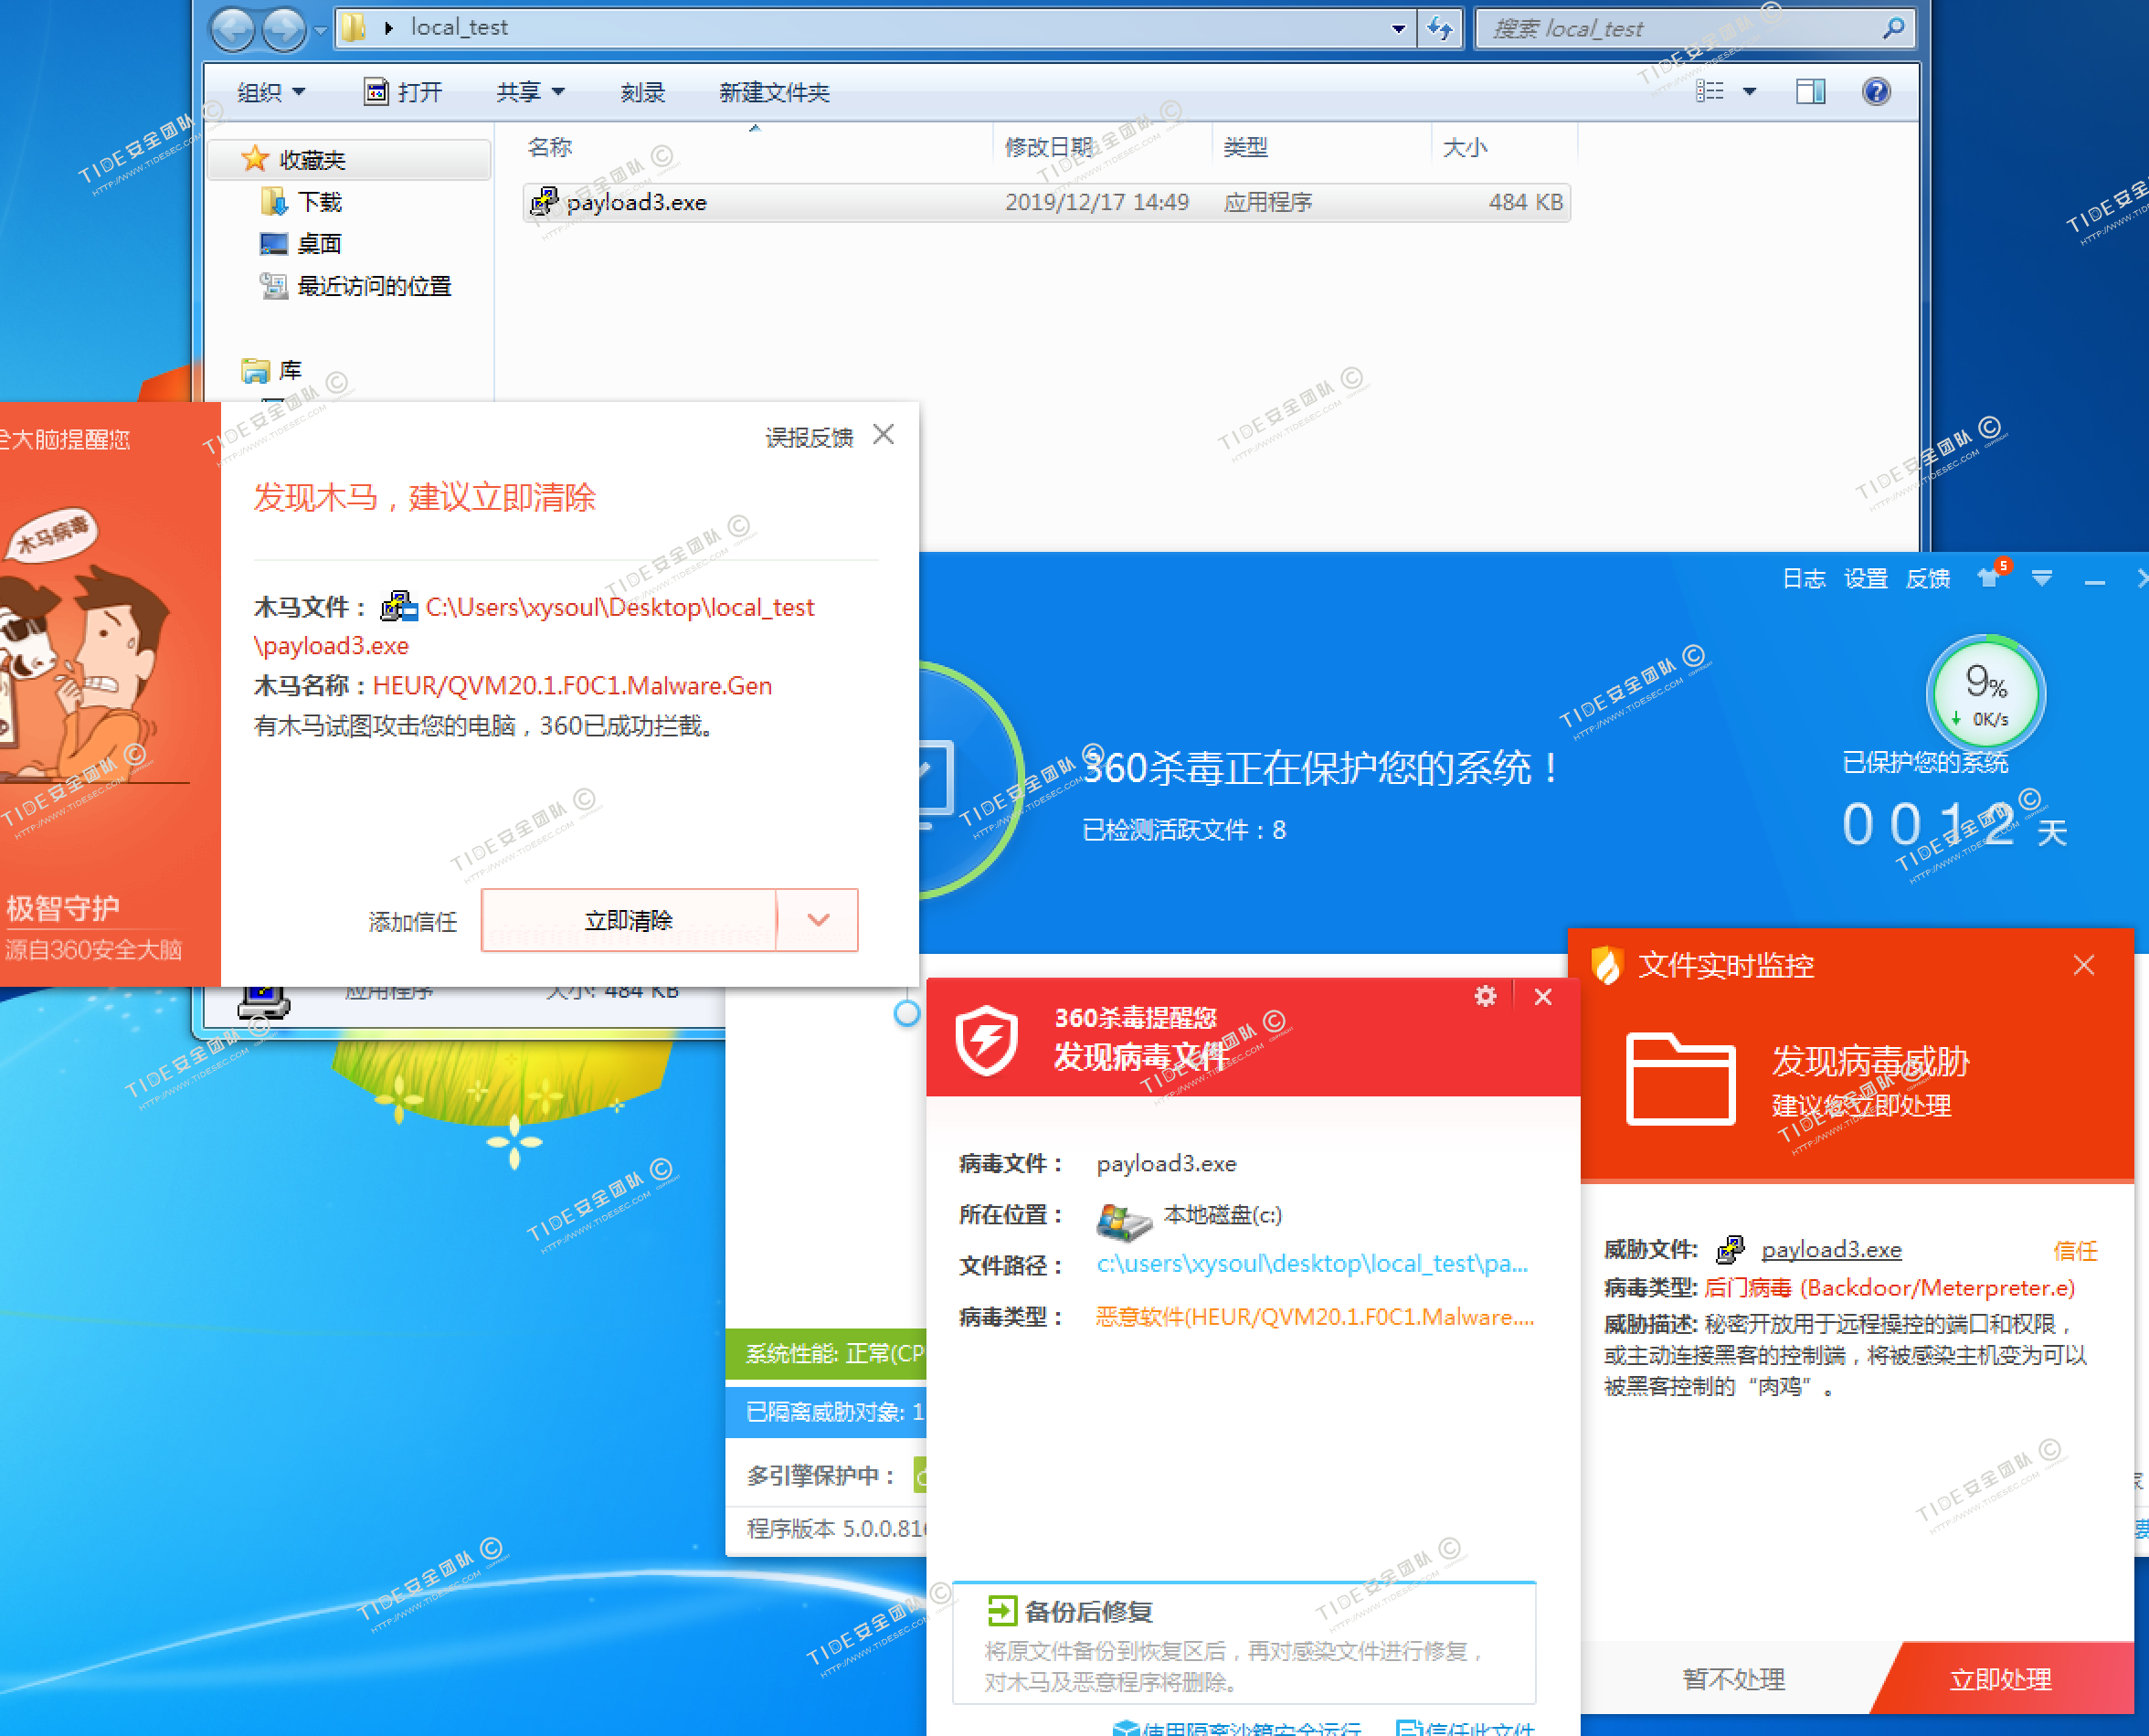Click the 添加信任 link
This screenshot has height=1736, width=2149.
pyautogui.click(x=412, y=921)
